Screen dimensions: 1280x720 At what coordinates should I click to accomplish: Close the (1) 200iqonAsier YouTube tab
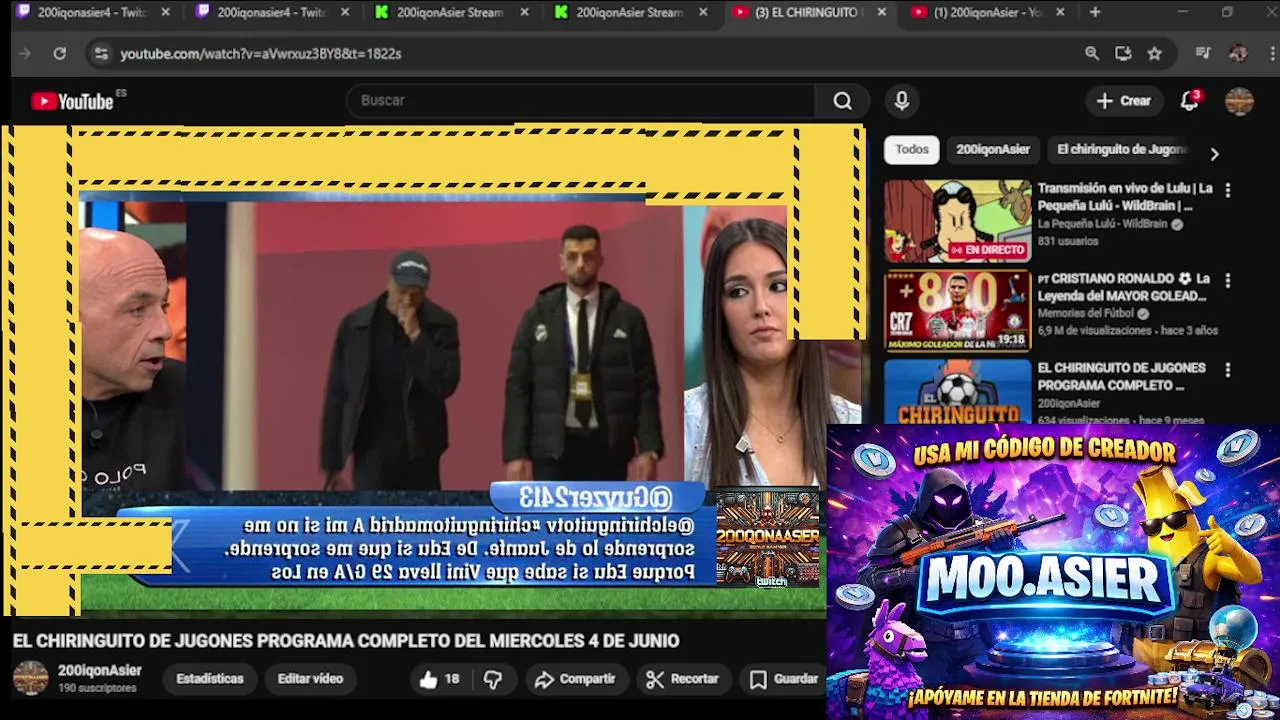pos(1060,12)
